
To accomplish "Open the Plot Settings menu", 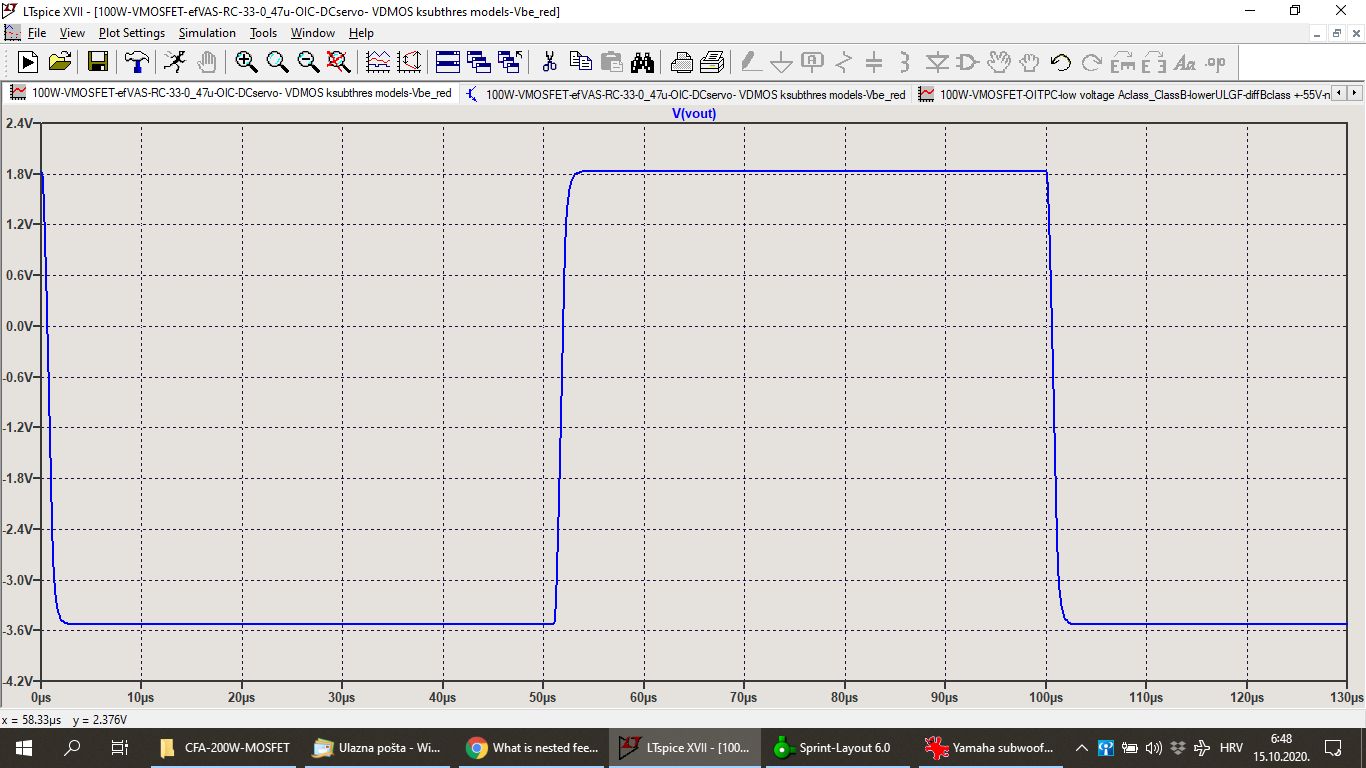I will [x=132, y=33].
